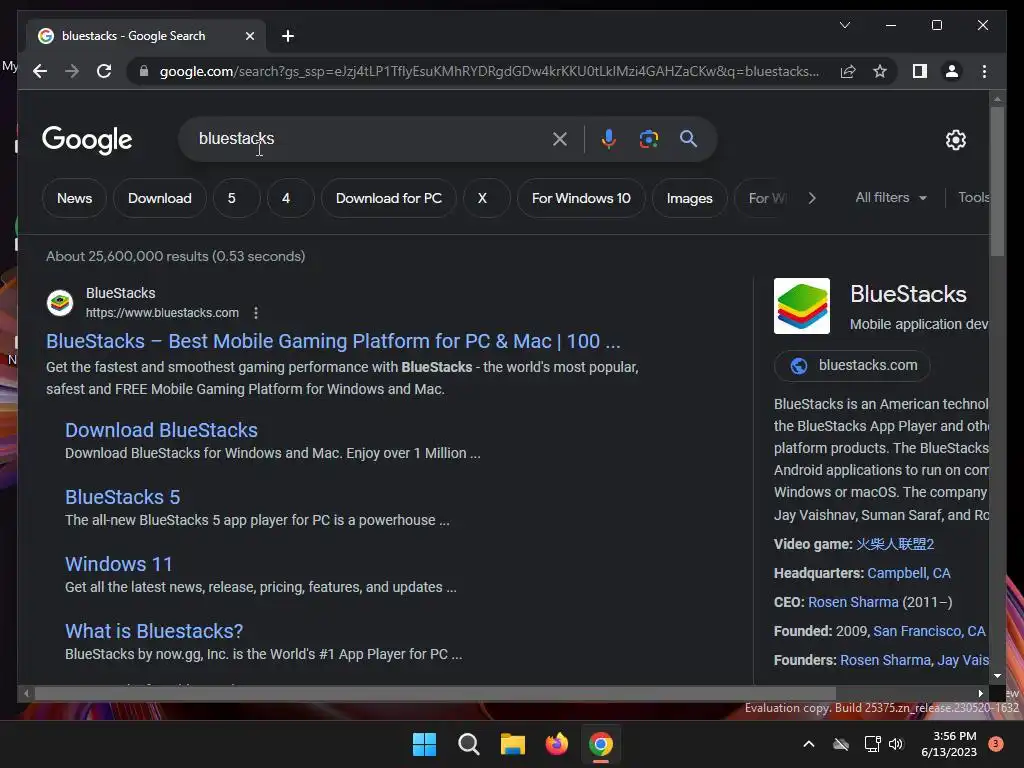The width and height of the screenshot is (1024, 768).
Task: View site information padlock icon
Action: pyautogui.click(x=144, y=71)
